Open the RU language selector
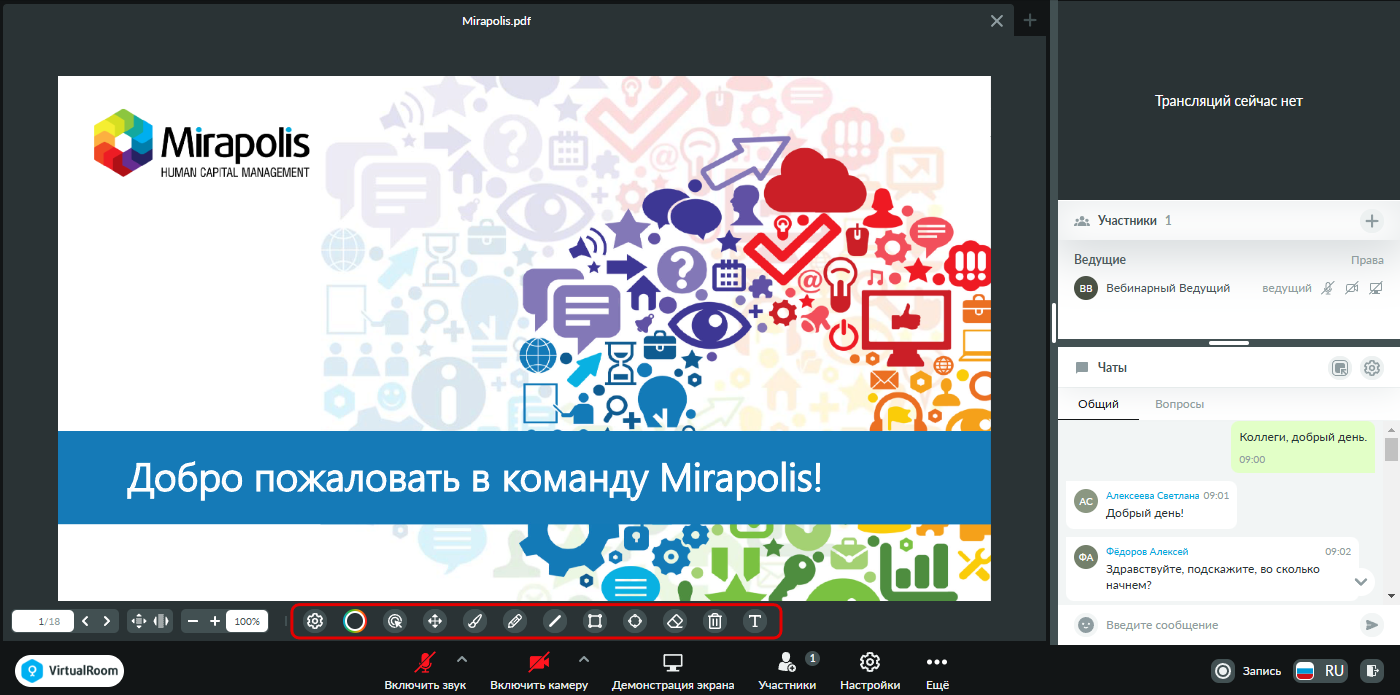This screenshot has width=1400, height=695. pos(1321,671)
